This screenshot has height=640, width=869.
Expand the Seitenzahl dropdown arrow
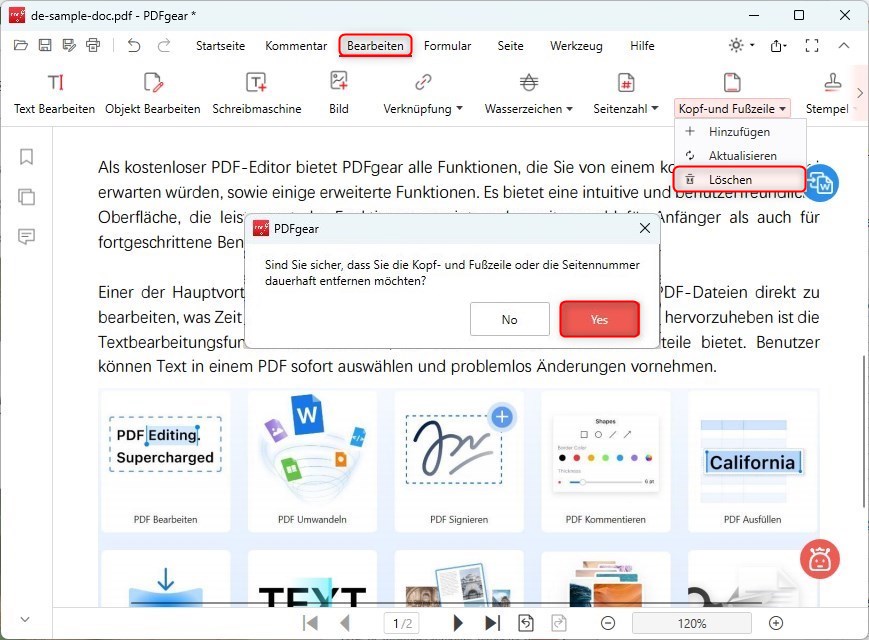click(x=655, y=109)
